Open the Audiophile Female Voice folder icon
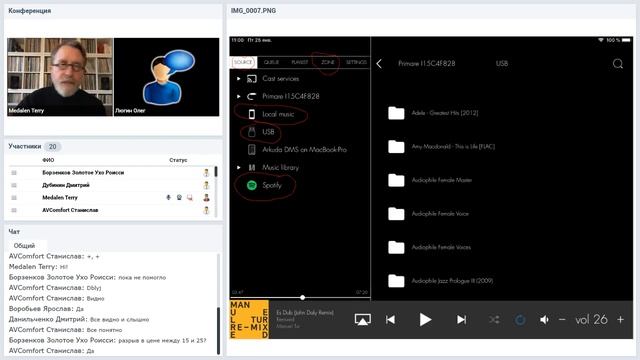The image size is (640, 360). click(x=396, y=213)
